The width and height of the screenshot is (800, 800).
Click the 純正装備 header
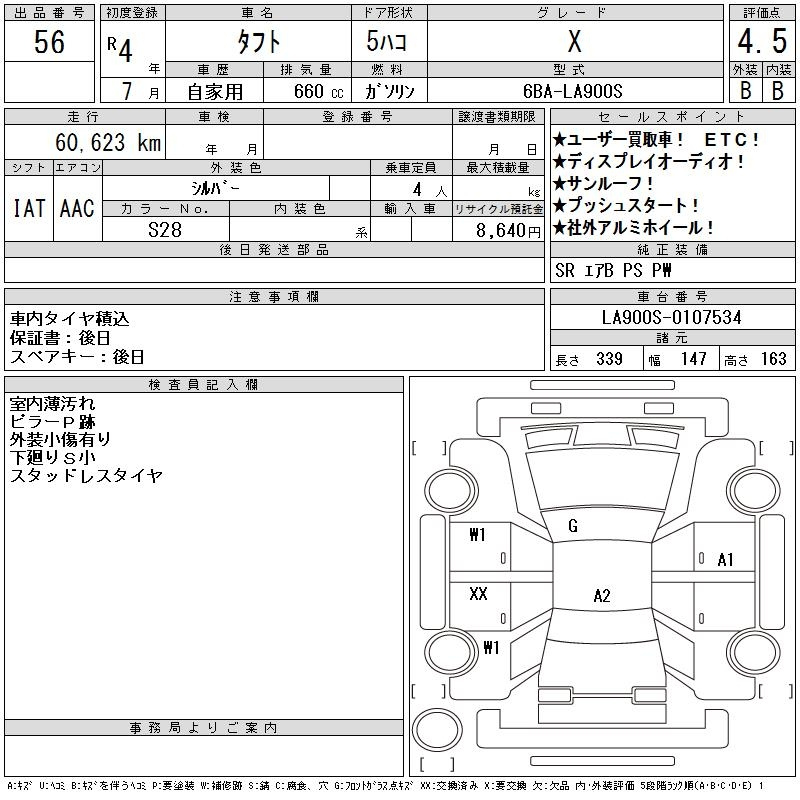672,249
